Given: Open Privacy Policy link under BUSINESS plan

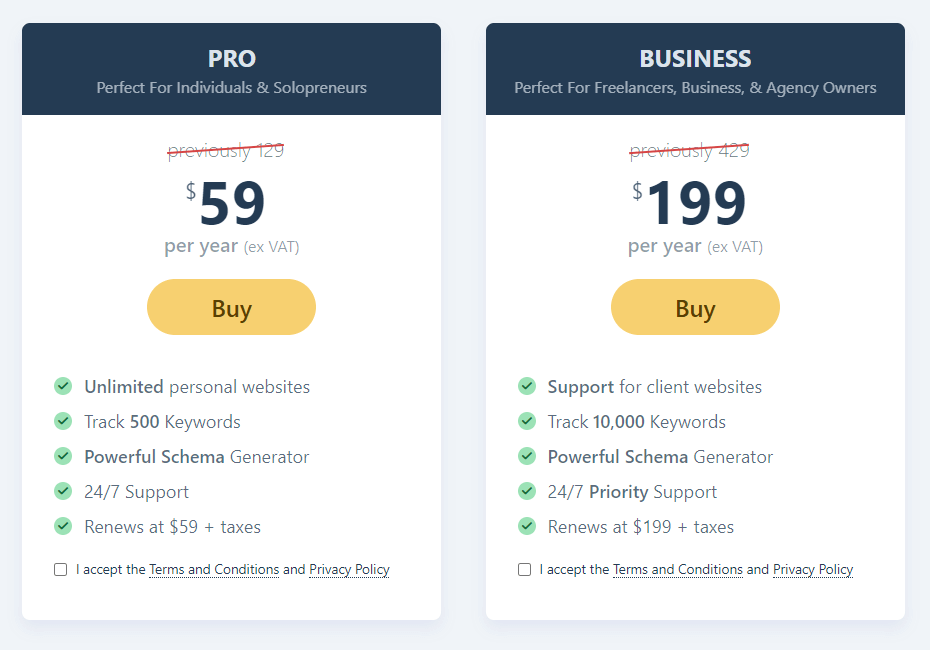Looking at the screenshot, I should [x=813, y=569].
